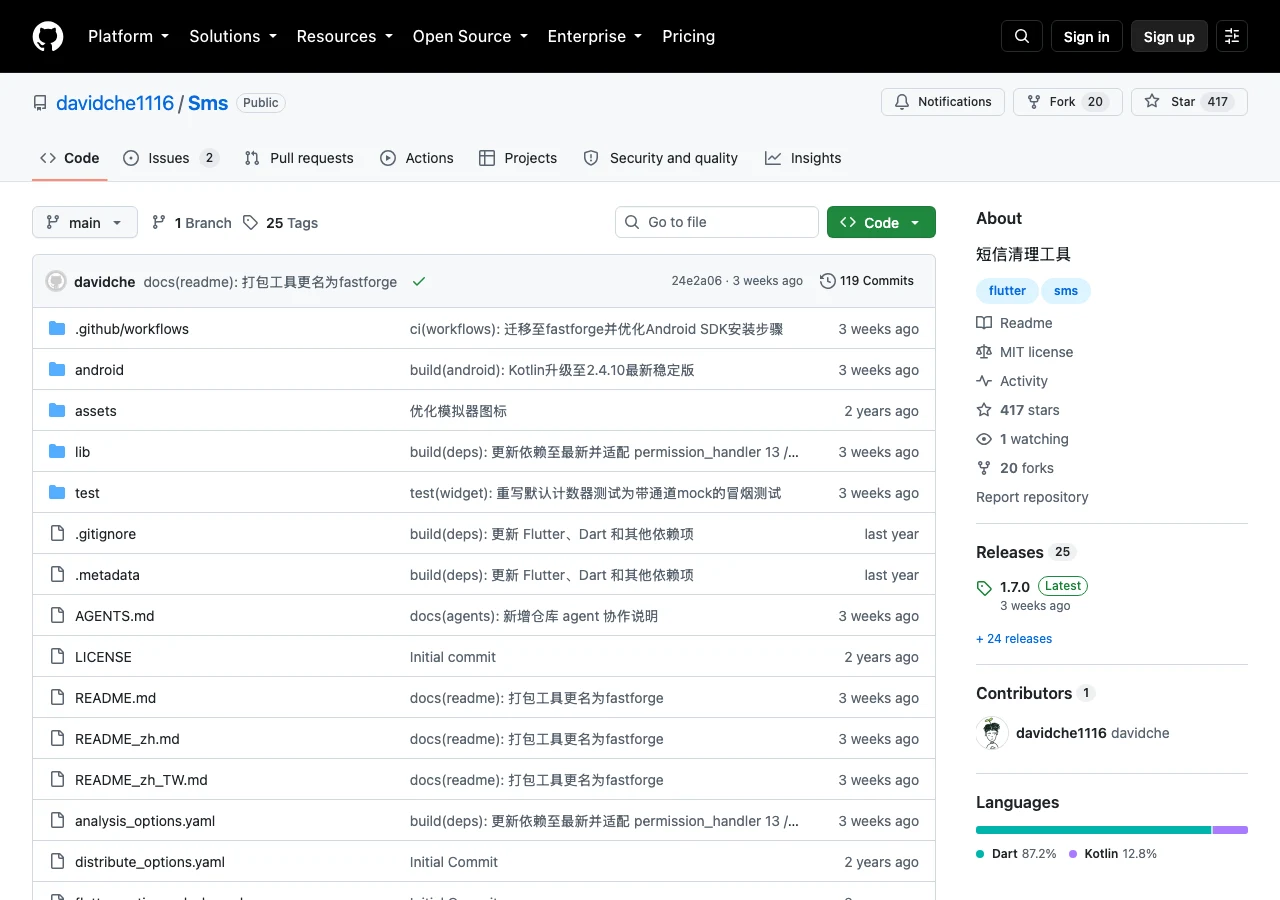
Task: Click the green check status icon
Action: point(419,282)
